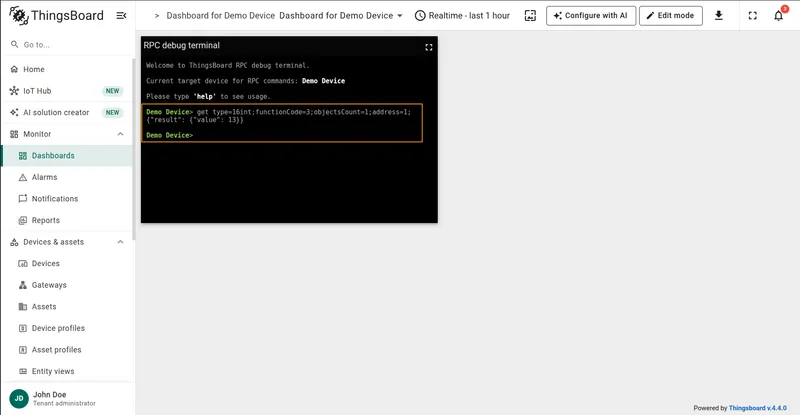Open Device profiles page
The image size is (800, 415).
(x=67, y=328)
